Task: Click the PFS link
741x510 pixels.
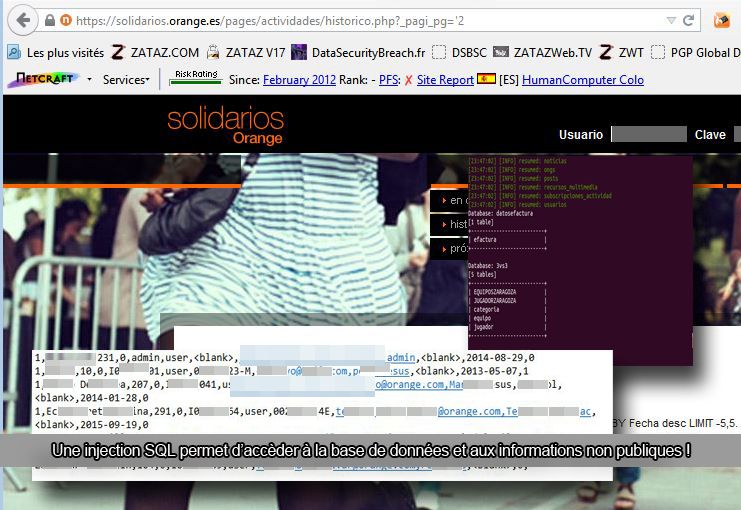Action: coord(388,80)
